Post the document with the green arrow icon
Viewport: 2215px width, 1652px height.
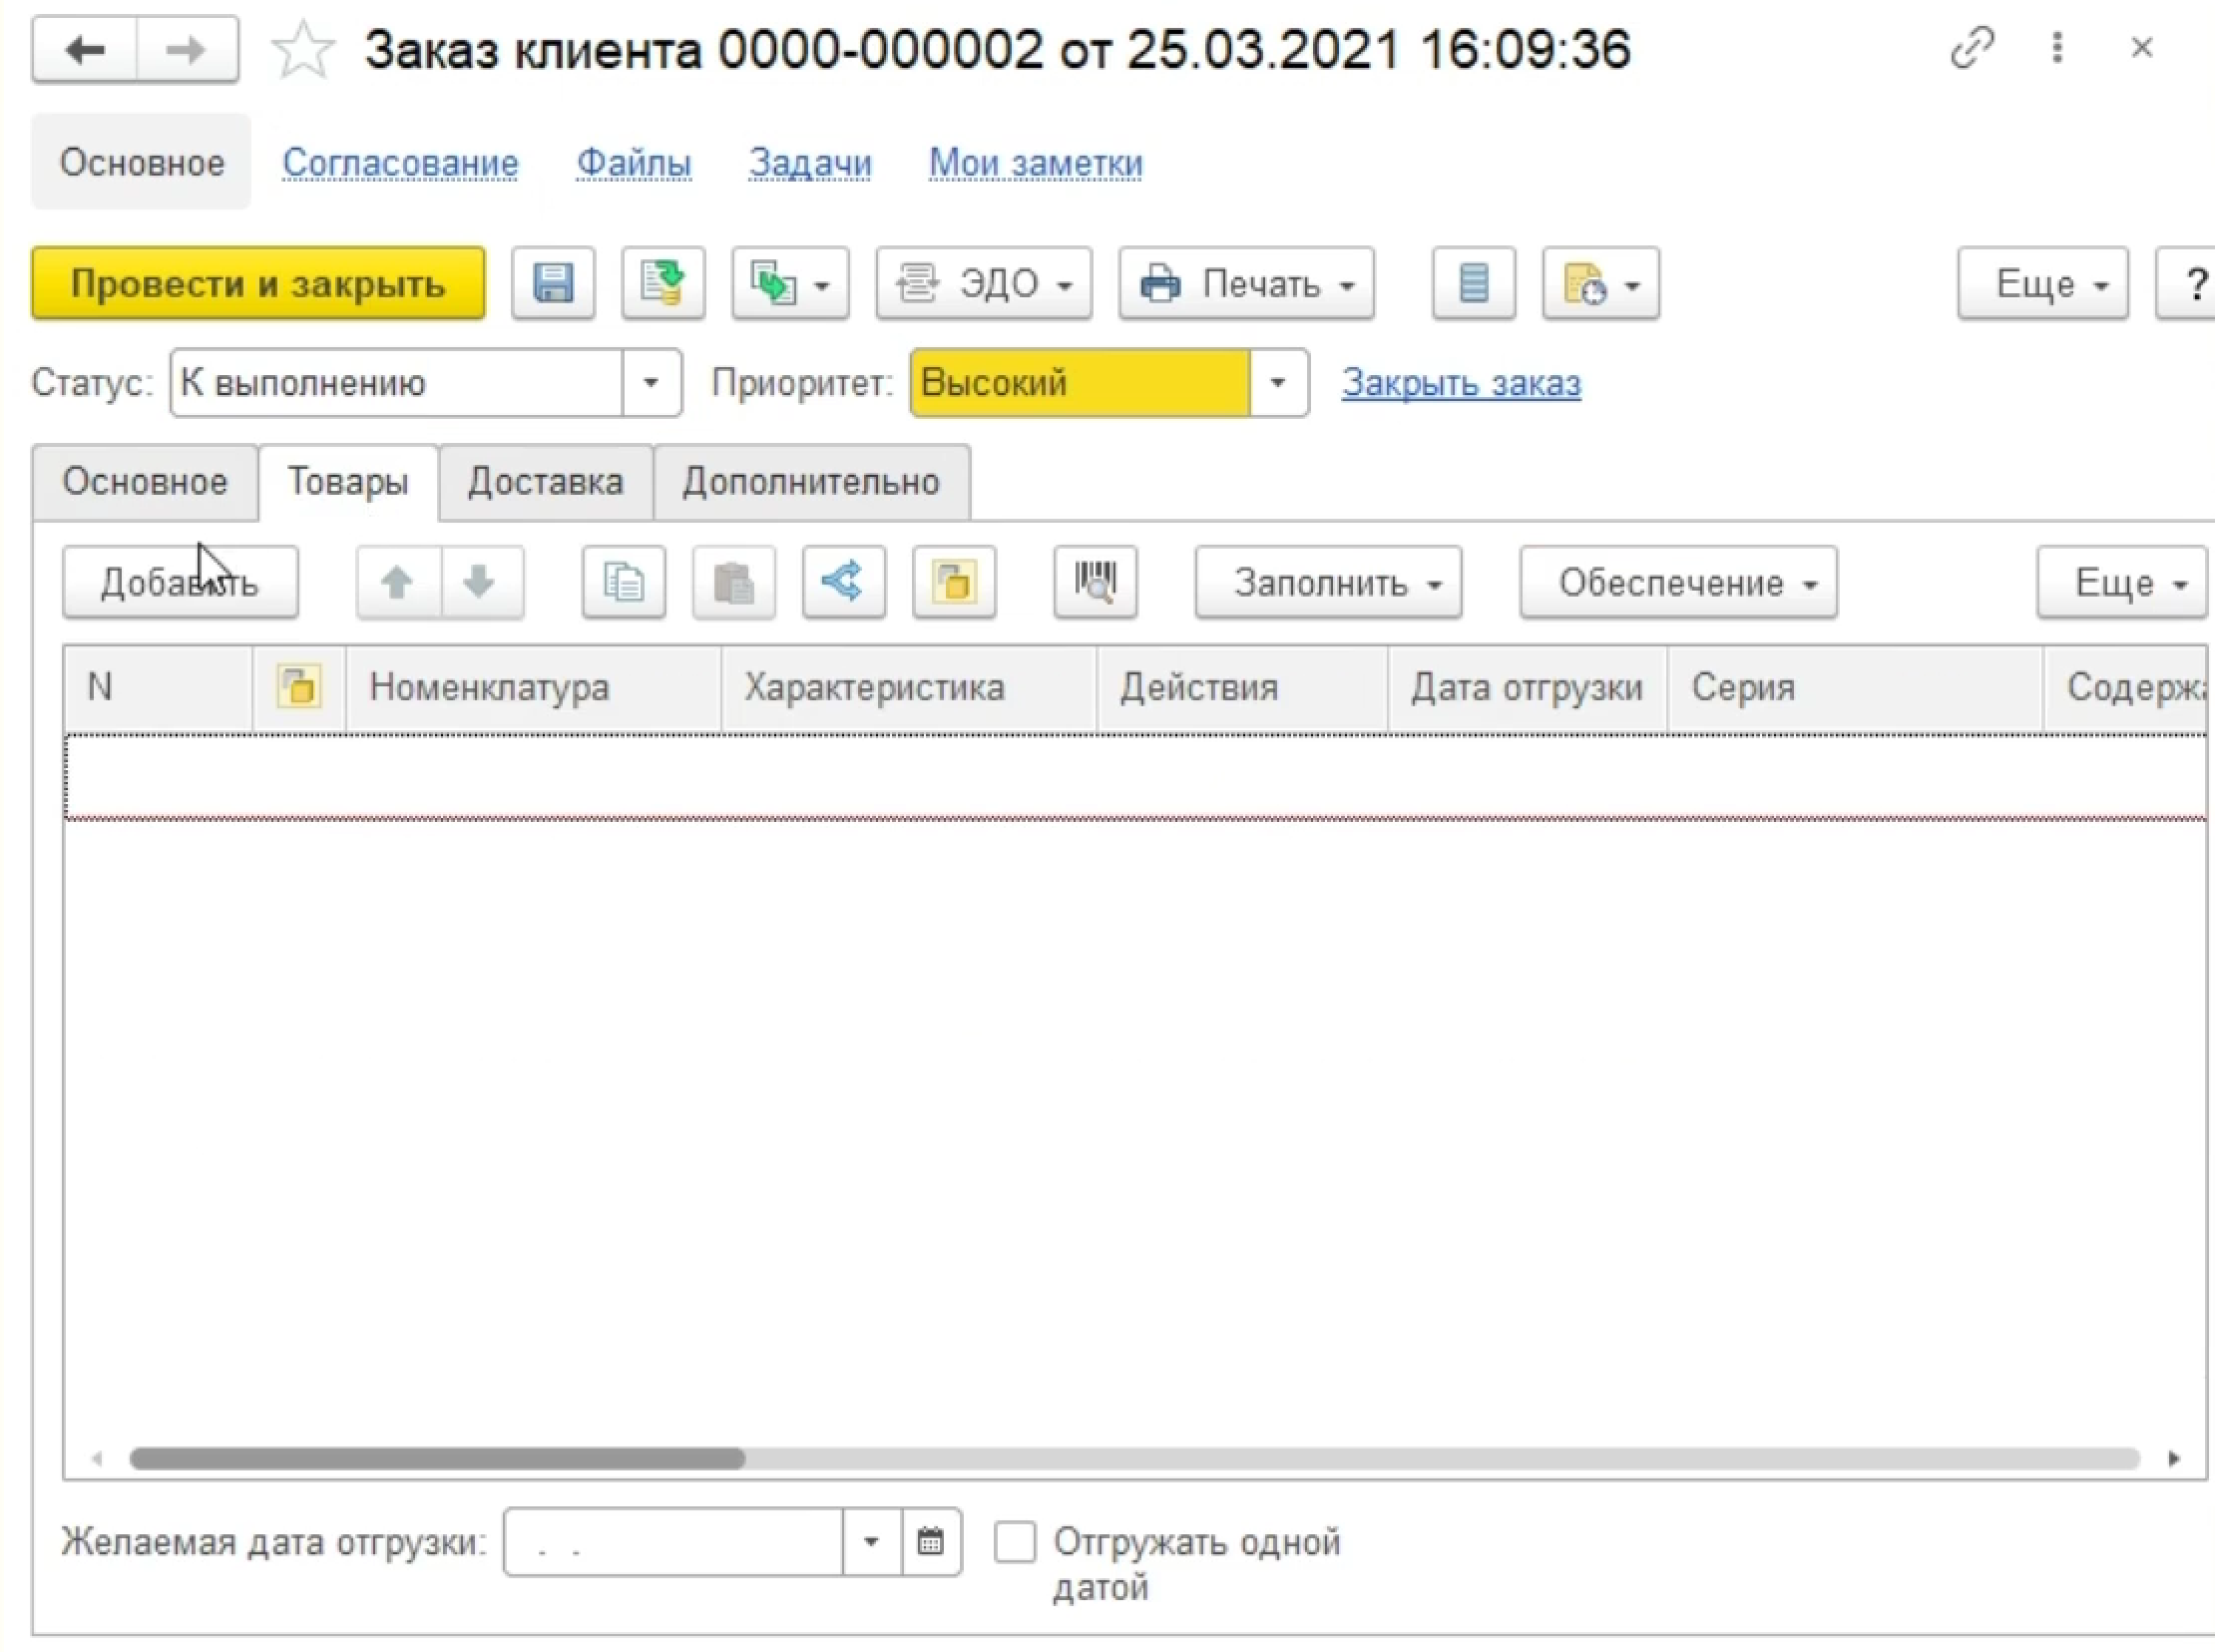coord(663,283)
